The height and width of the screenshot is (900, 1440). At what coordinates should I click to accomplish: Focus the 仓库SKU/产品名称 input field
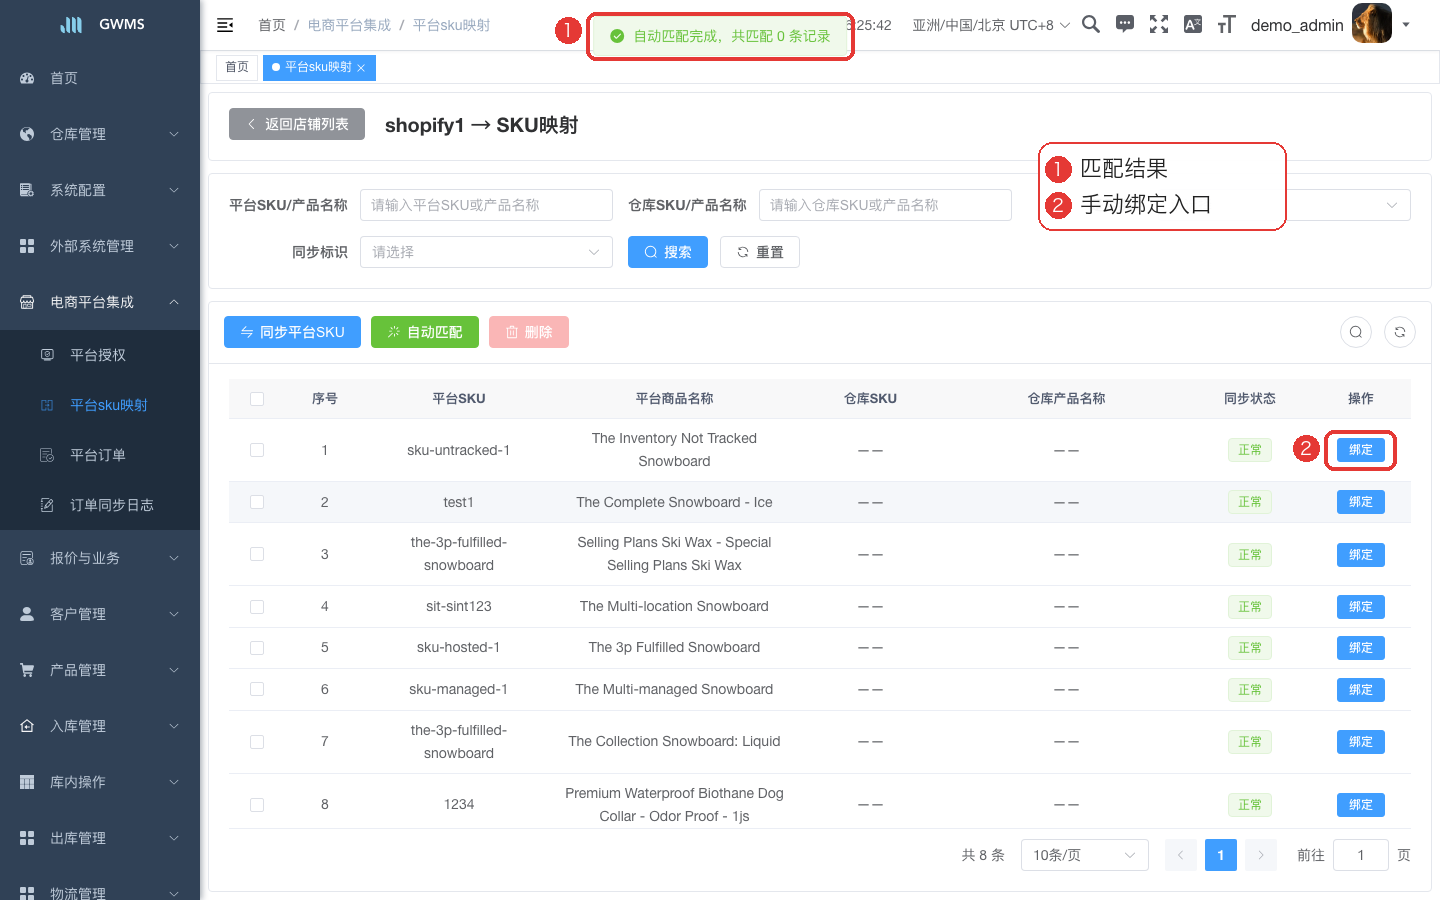885,205
